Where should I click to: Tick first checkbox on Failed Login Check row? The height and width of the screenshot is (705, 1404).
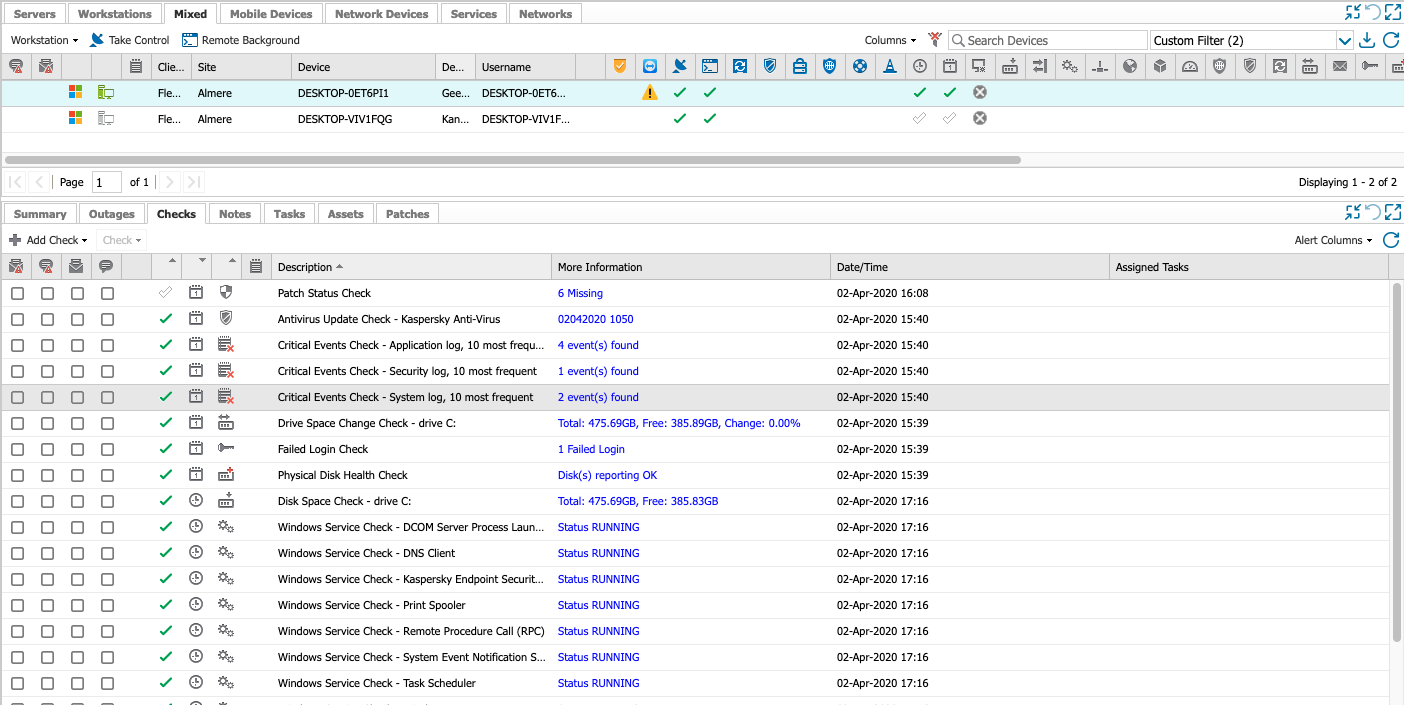click(x=17, y=450)
